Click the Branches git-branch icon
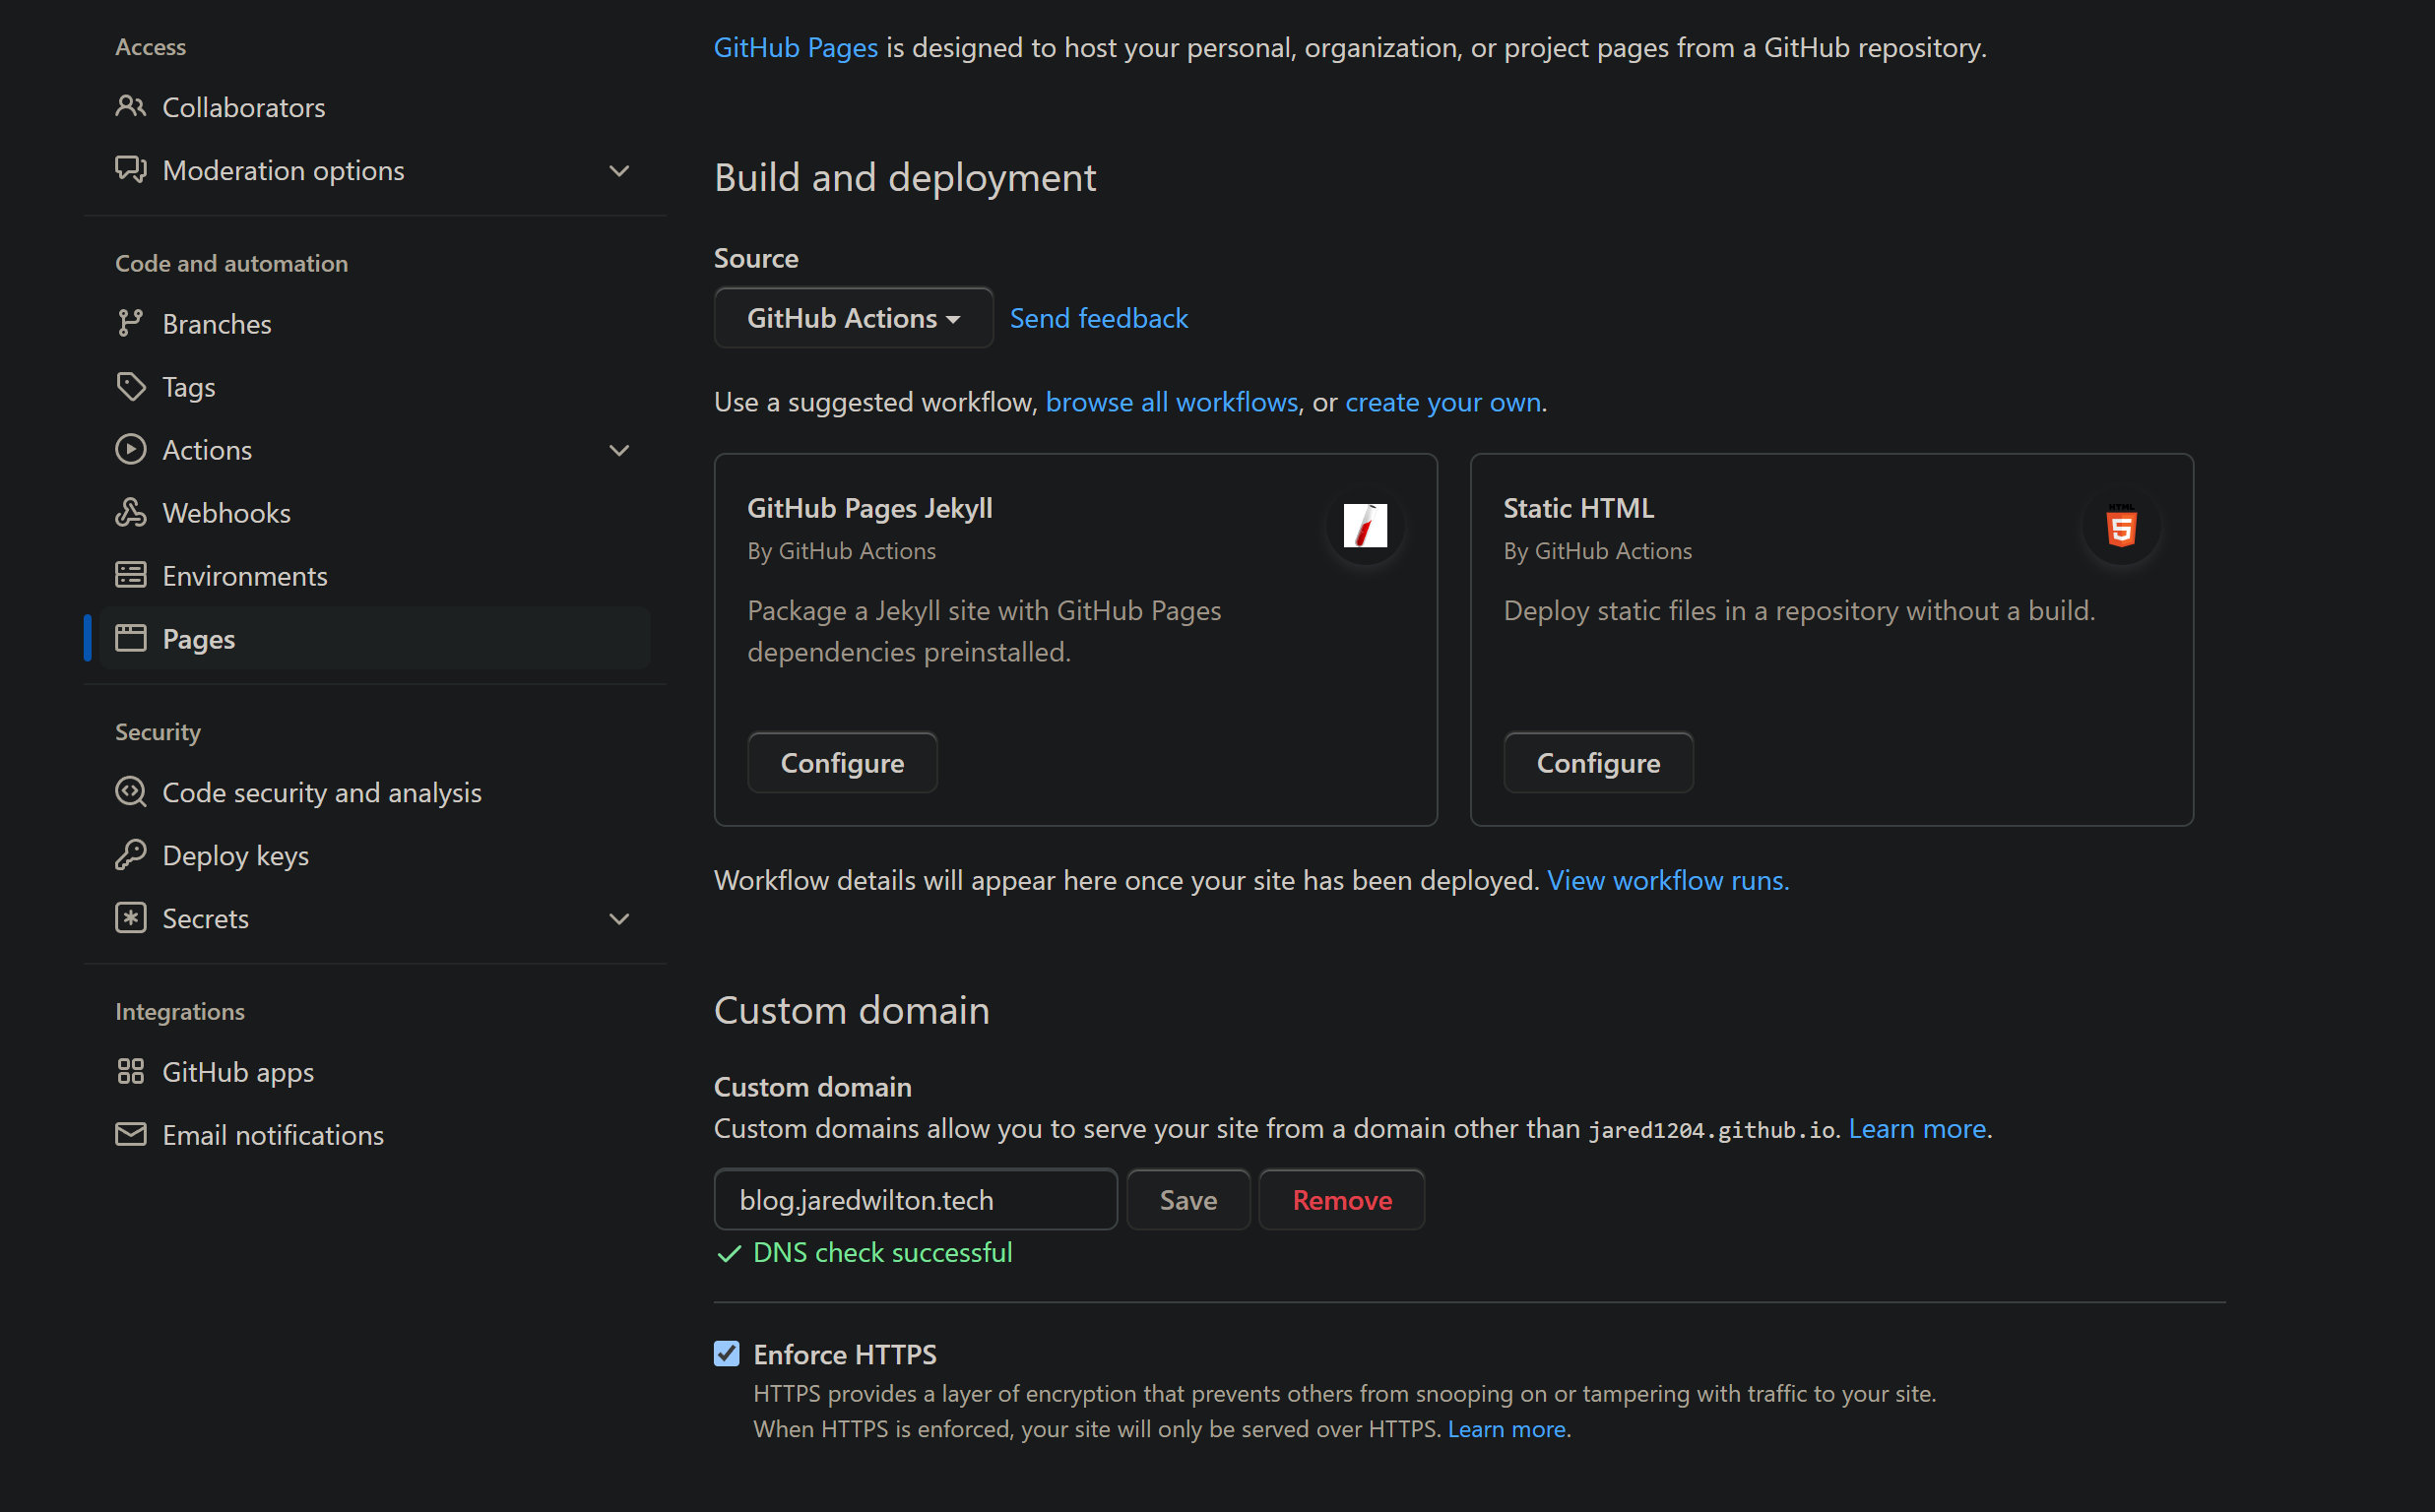This screenshot has height=1512, width=2435. click(x=130, y=323)
